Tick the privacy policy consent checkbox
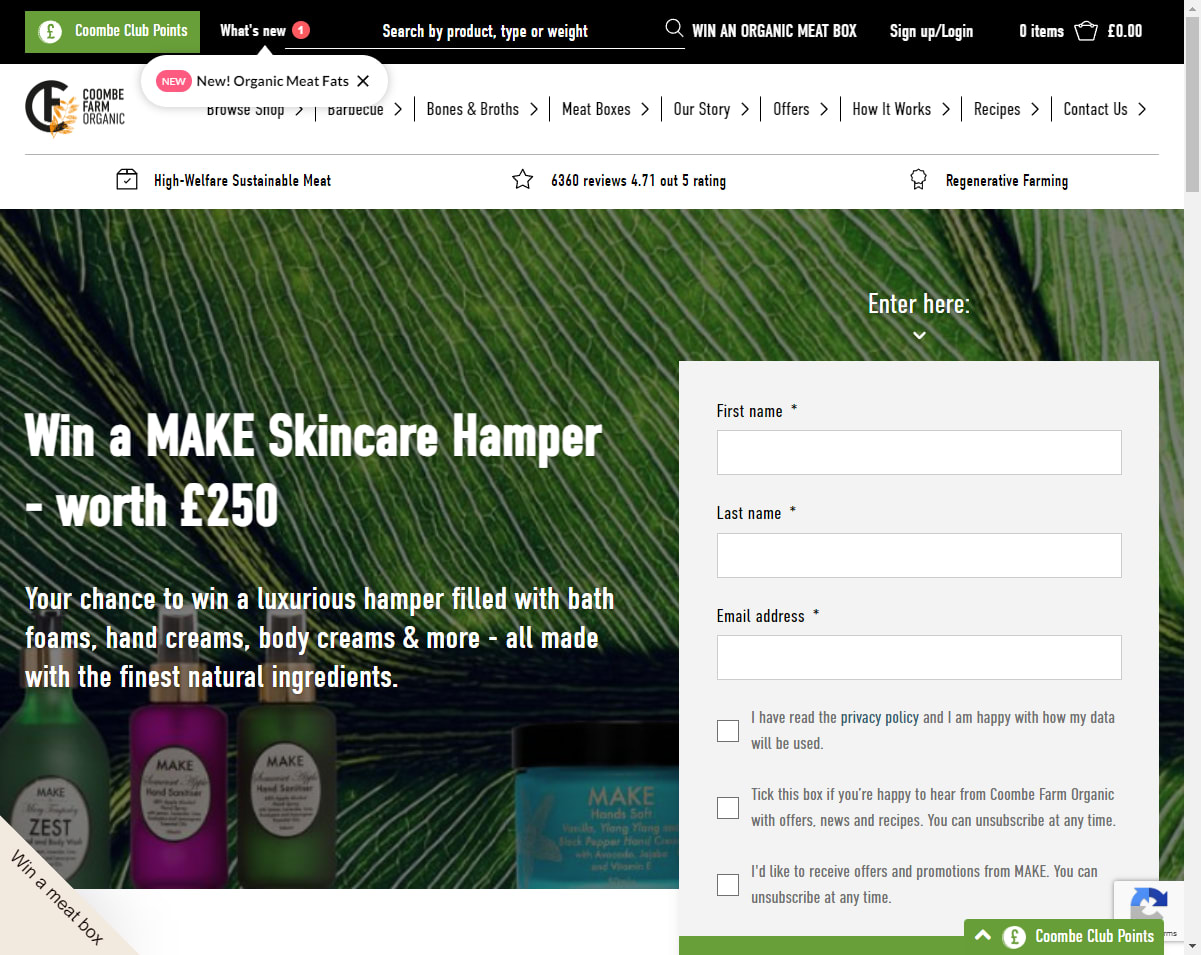The height and width of the screenshot is (955, 1201). 727,730
